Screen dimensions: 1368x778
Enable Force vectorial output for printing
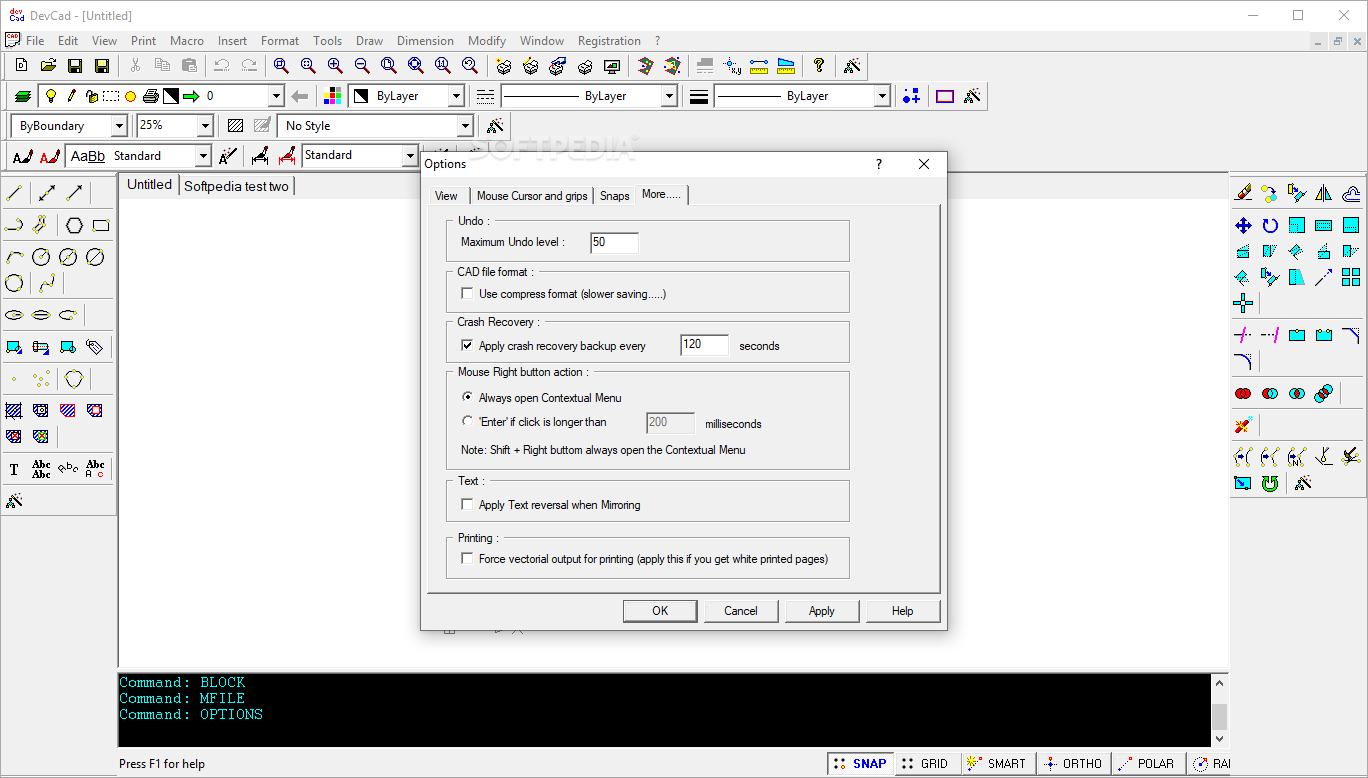tap(467, 559)
